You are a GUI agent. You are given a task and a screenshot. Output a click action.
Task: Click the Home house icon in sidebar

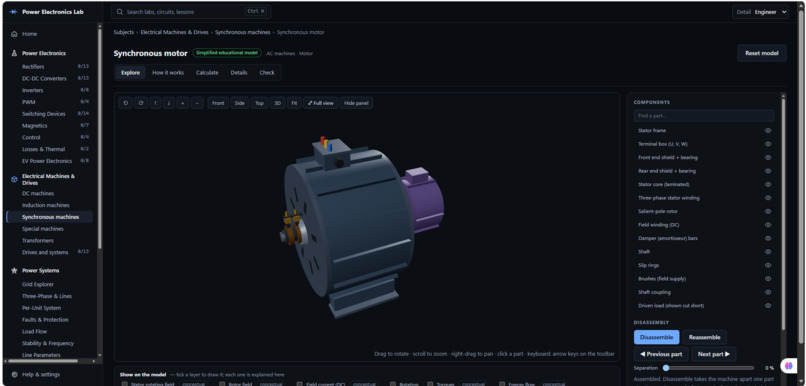(x=14, y=34)
